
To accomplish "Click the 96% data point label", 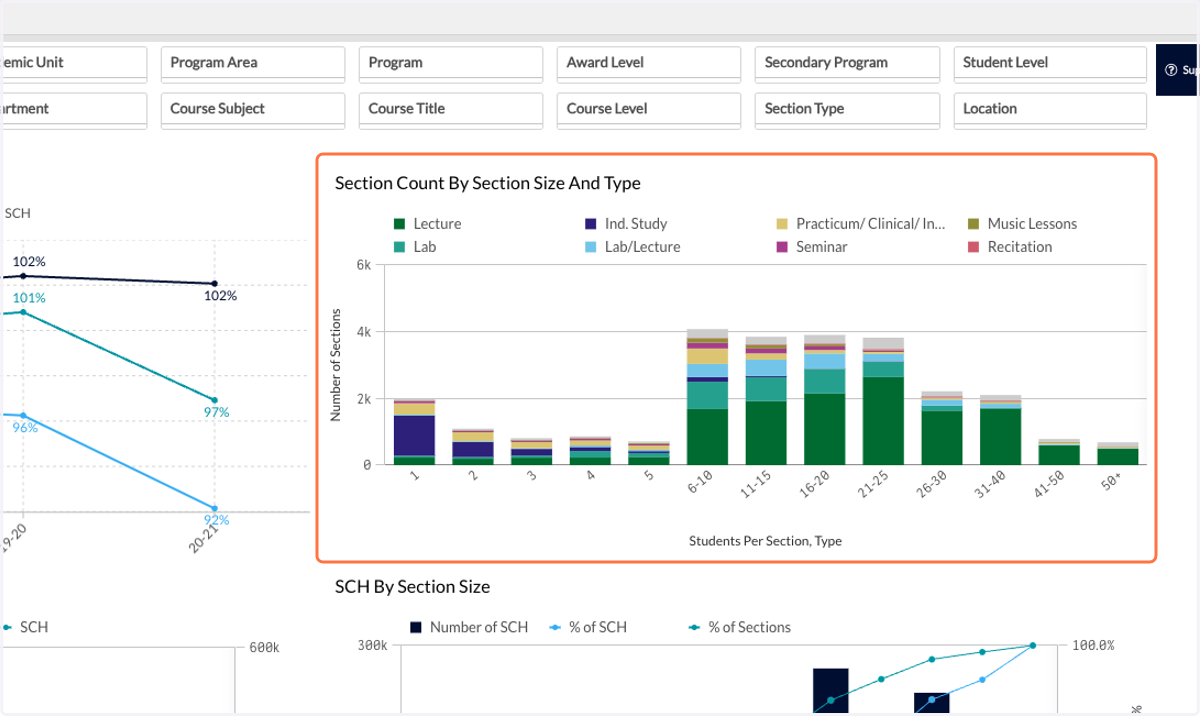I will click(x=26, y=427).
